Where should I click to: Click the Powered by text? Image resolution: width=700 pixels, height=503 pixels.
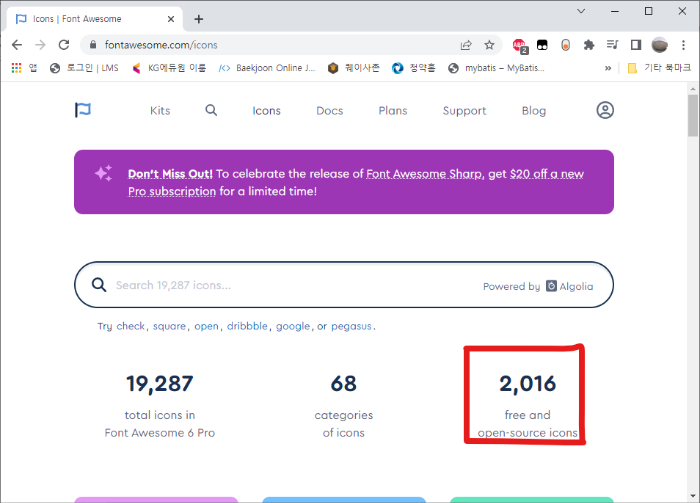(x=512, y=287)
